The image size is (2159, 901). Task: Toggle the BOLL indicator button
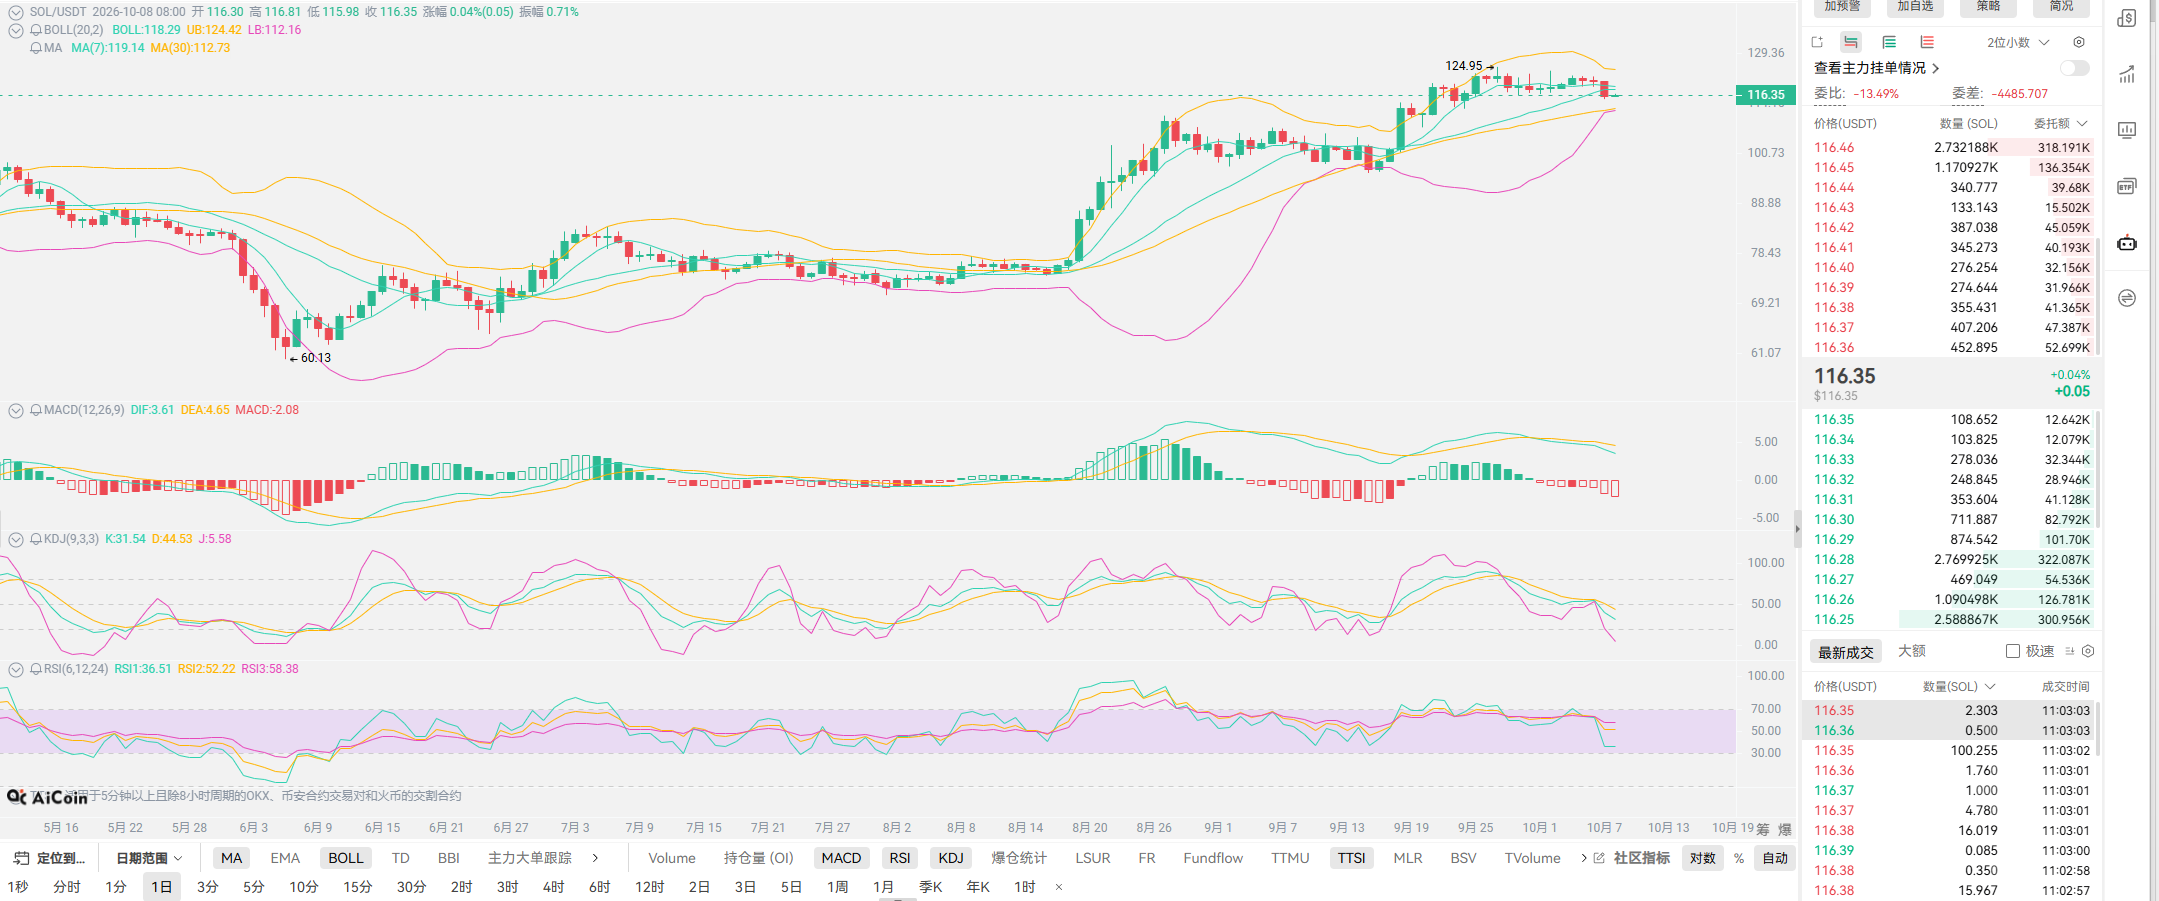tap(346, 858)
